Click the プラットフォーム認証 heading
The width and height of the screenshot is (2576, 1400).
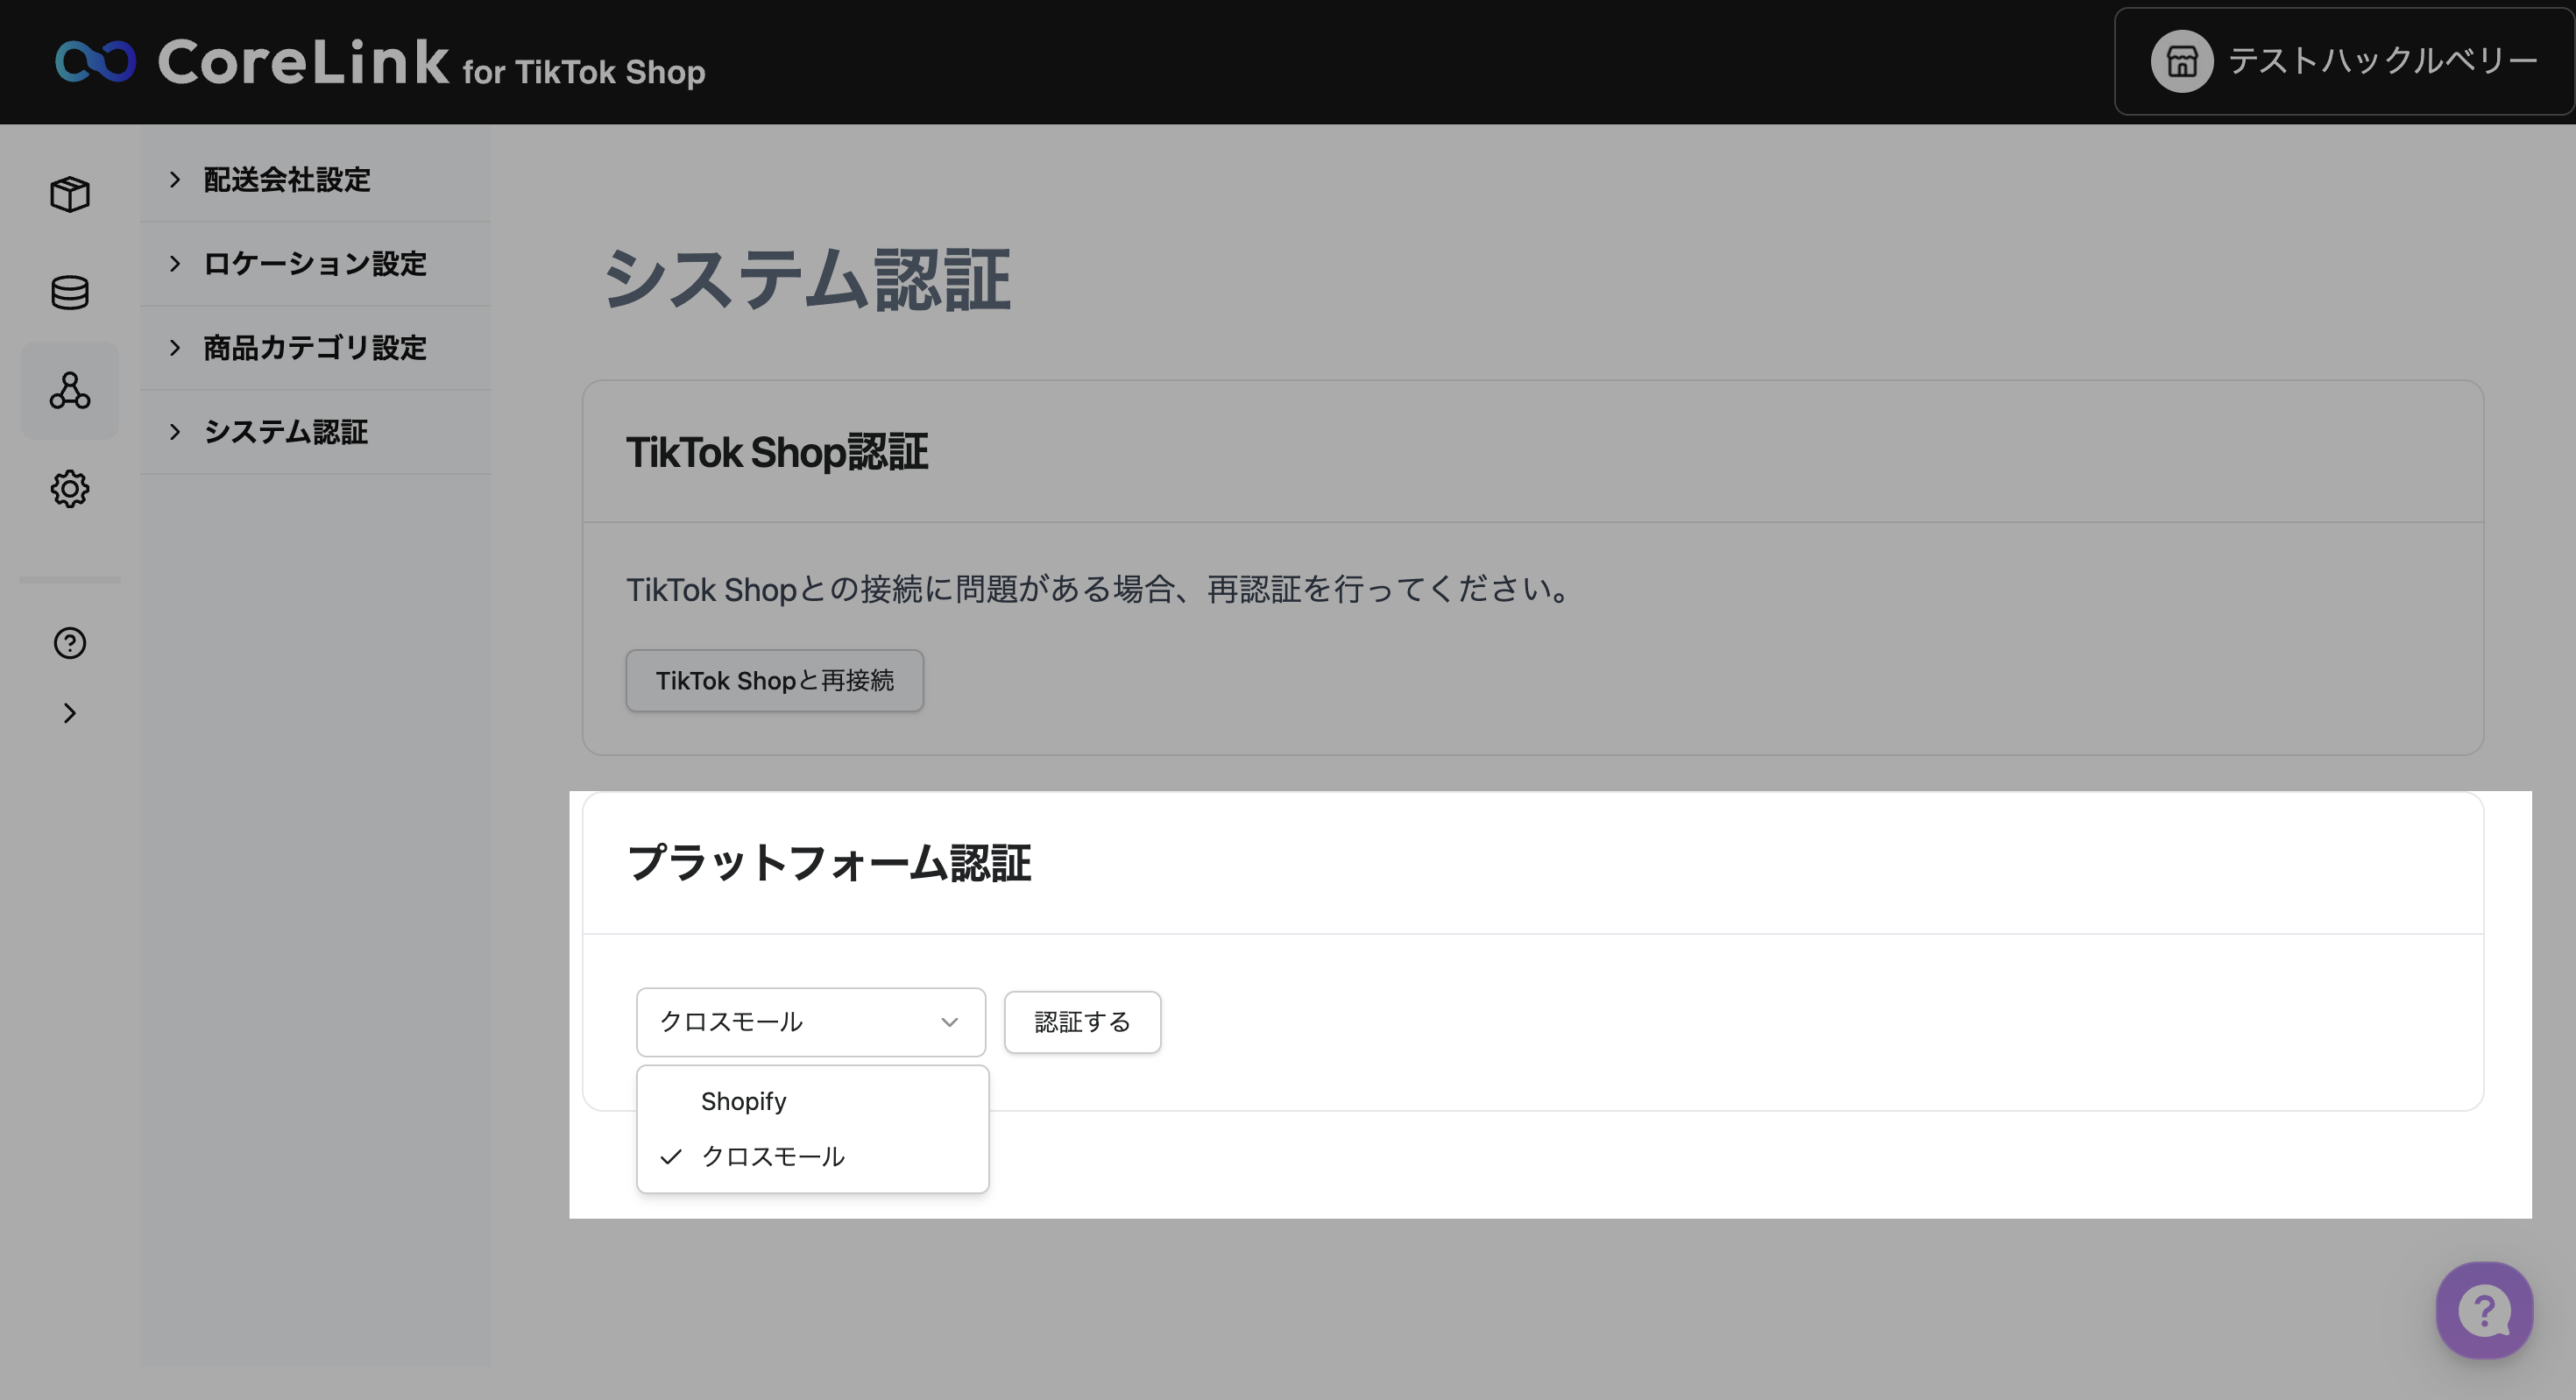(828, 863)
